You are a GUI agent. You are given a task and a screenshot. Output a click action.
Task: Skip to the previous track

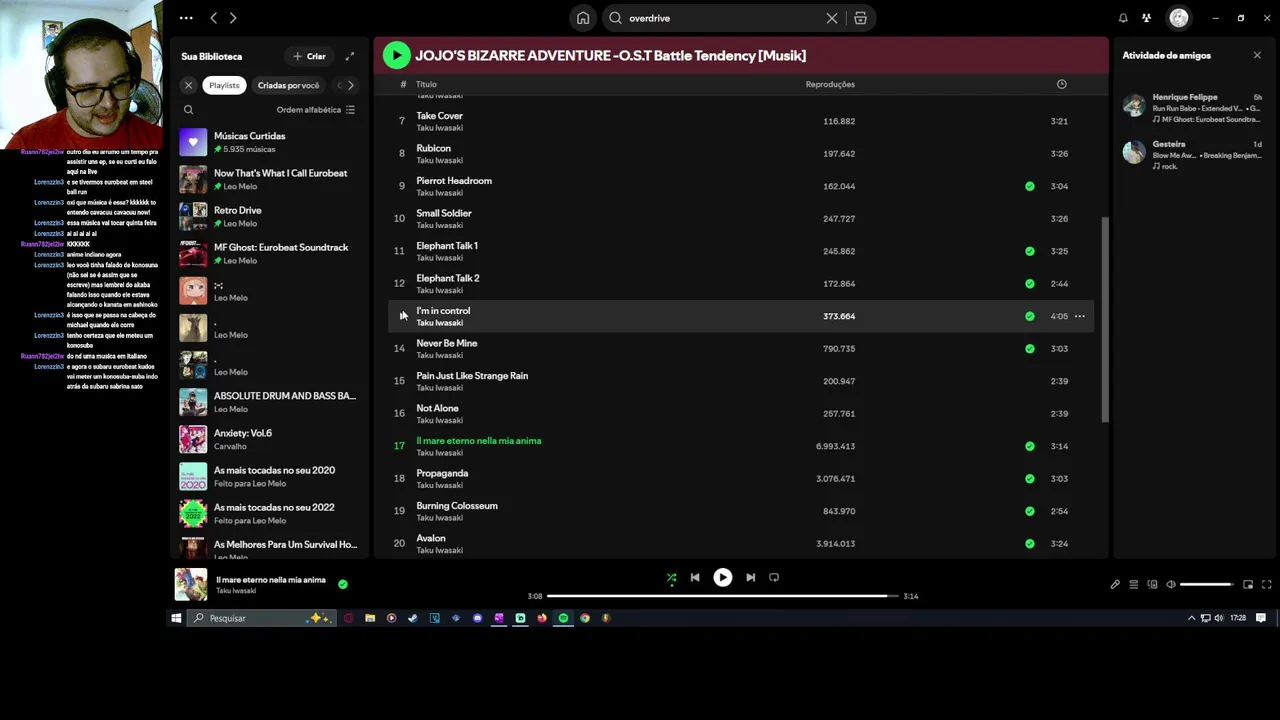695,577
